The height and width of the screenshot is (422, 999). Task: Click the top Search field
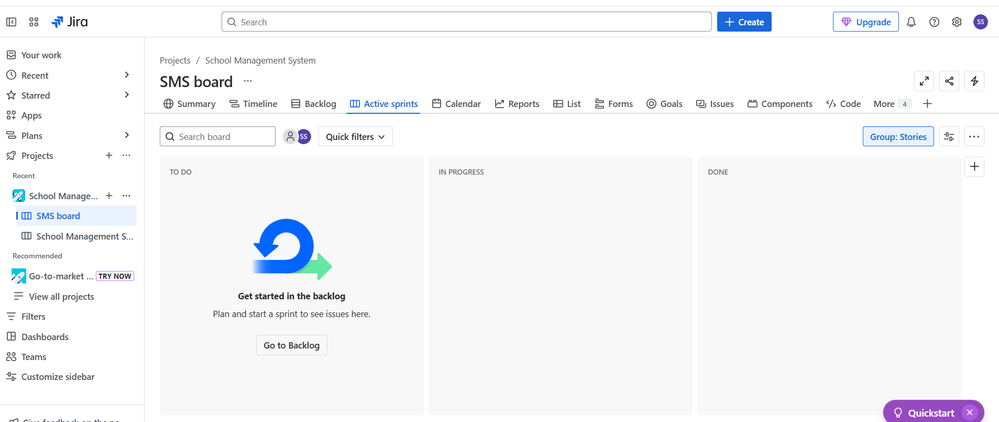coord(466,22)
